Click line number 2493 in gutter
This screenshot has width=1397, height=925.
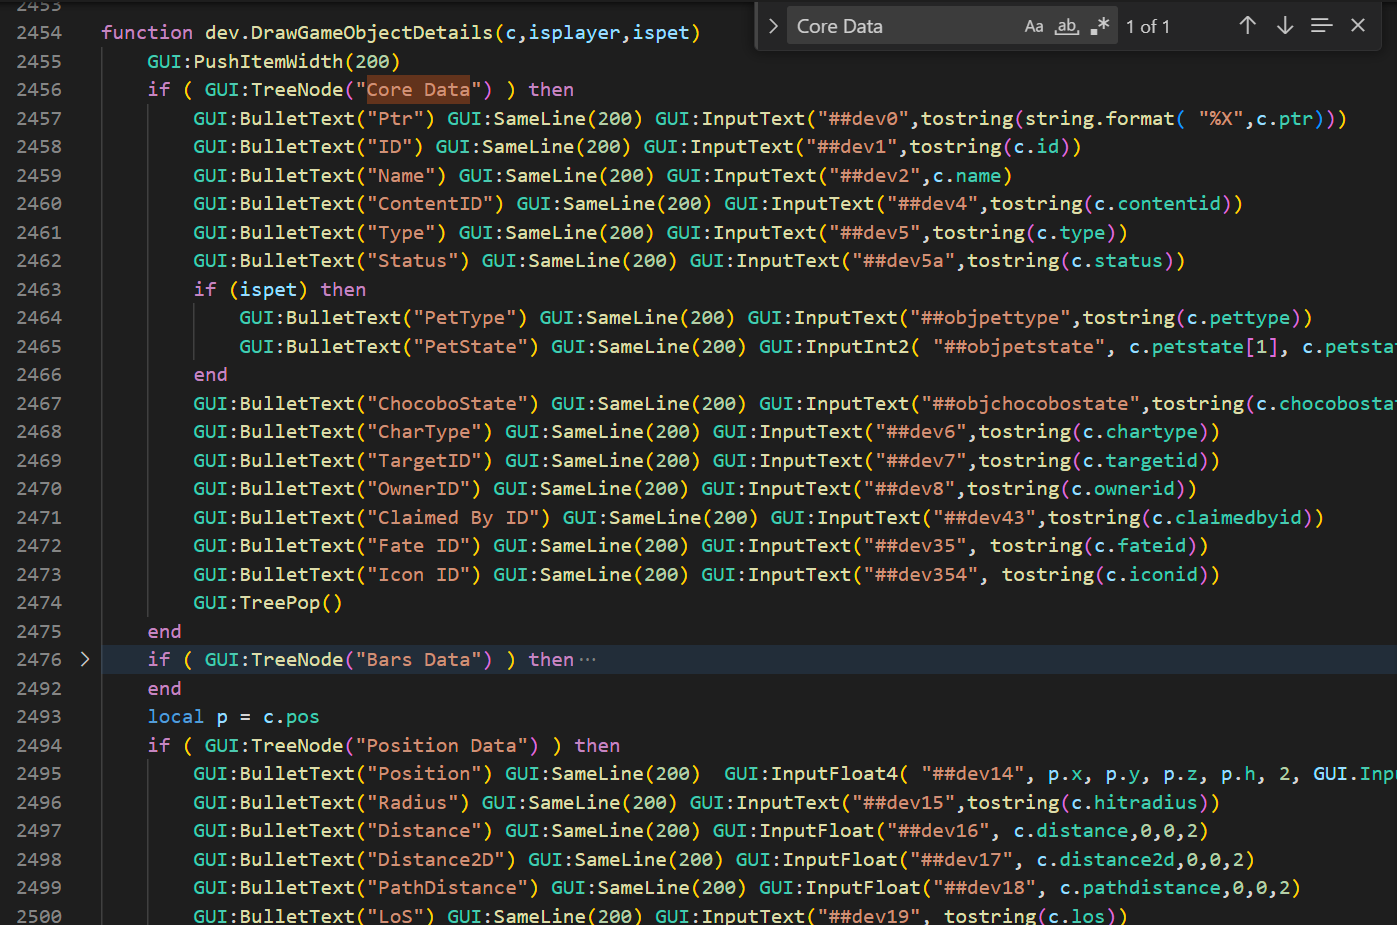(39, 717)
